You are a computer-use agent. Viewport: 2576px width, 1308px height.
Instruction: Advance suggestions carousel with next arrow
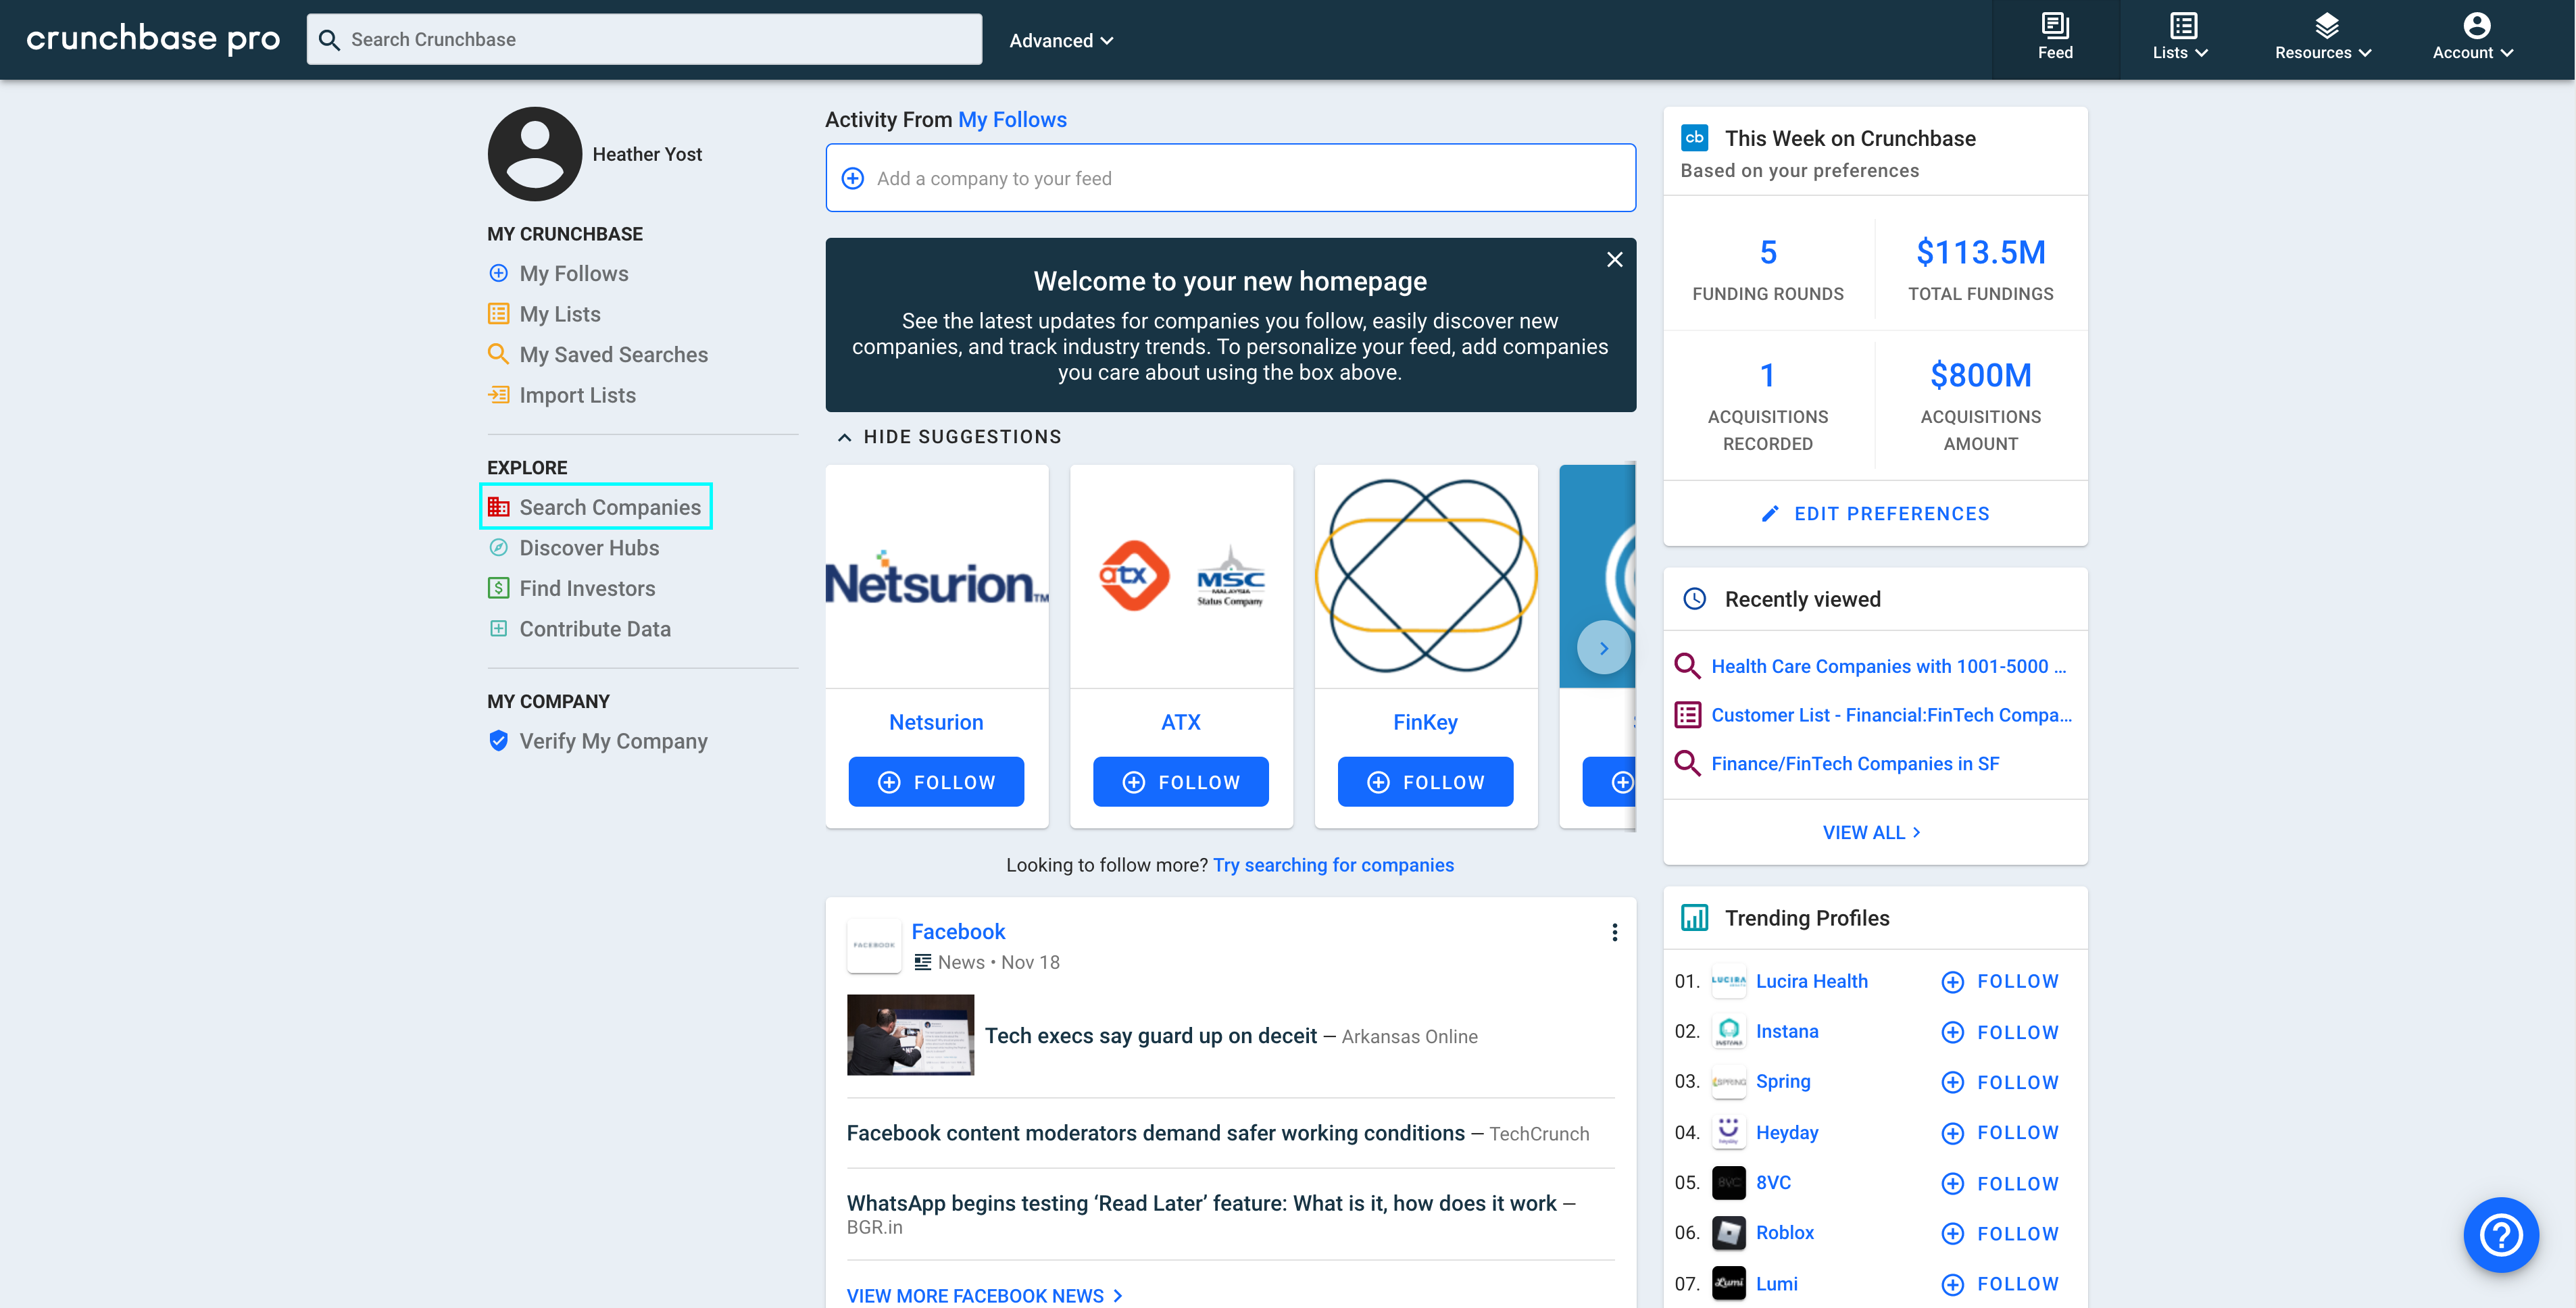(1603, 648)
